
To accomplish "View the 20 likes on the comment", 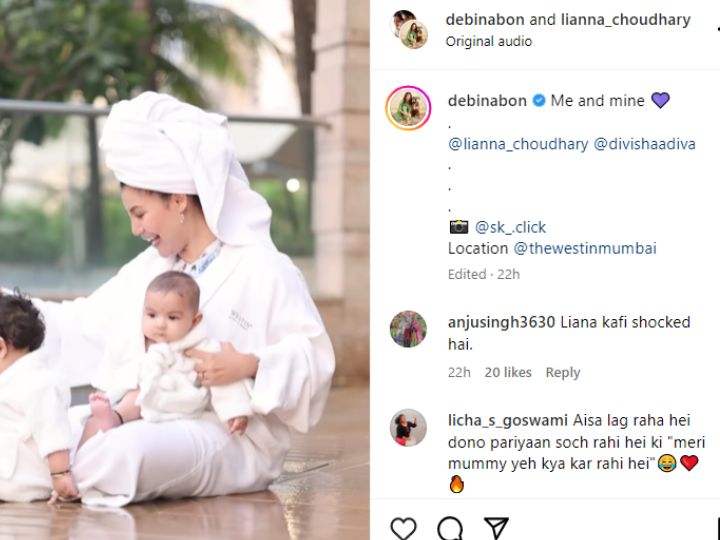I will [508, 372].
